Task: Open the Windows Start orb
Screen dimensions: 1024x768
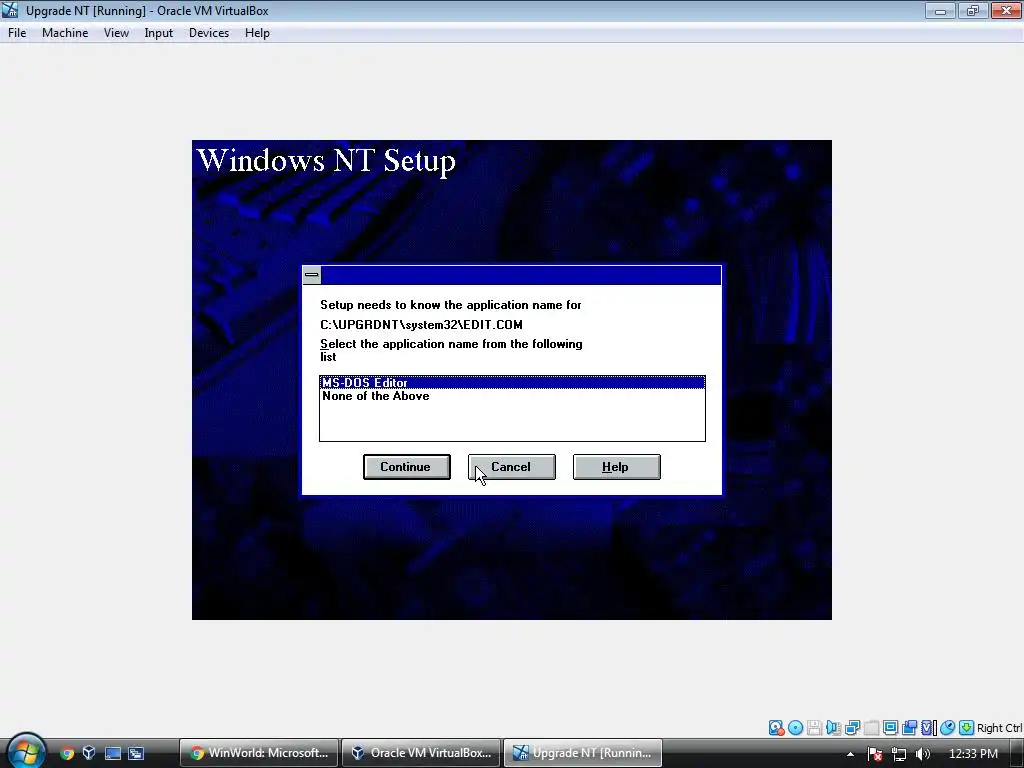Action: pos(26,751)
